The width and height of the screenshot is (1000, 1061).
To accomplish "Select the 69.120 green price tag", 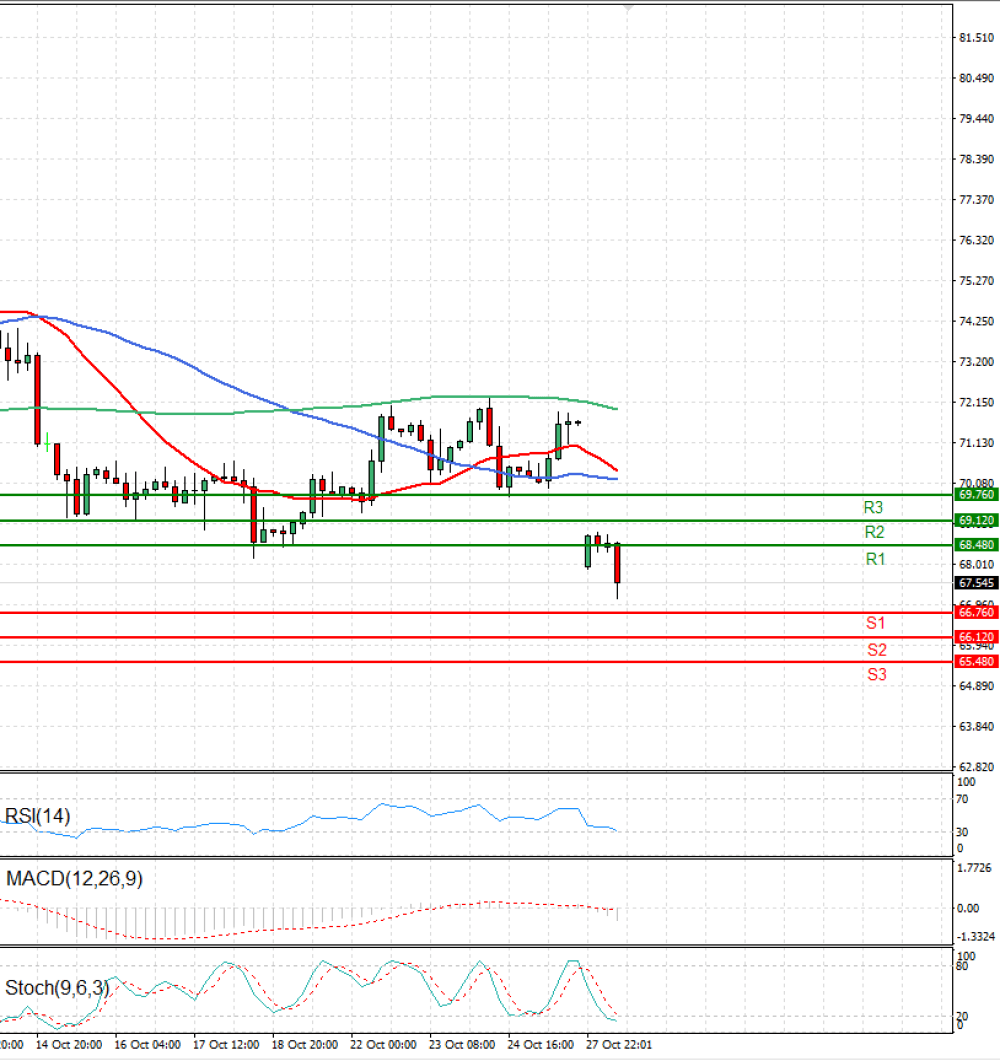I will tap(976, 520).
